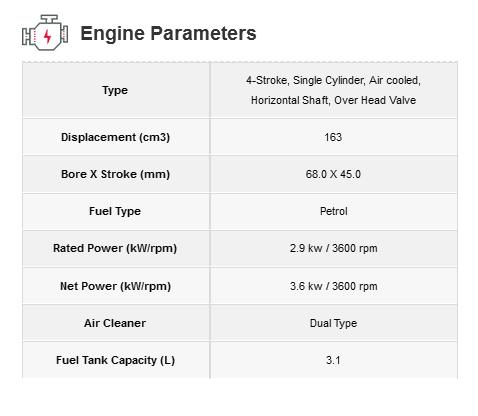The width and height of the screenshot is (478, 416).
Task: Select the Displacement (cm3) label
Action: click(115, 137)
